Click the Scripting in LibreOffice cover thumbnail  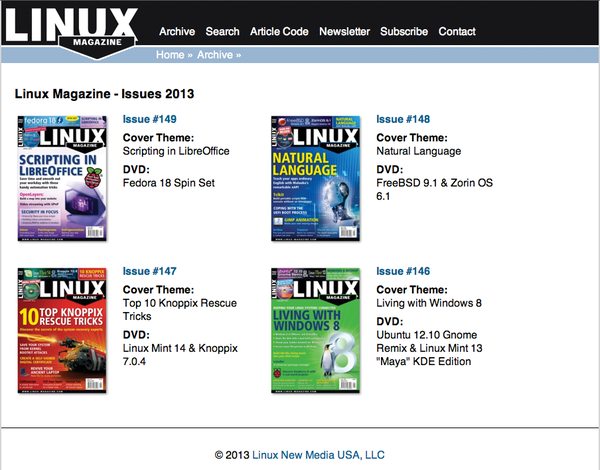pos(63,180)
